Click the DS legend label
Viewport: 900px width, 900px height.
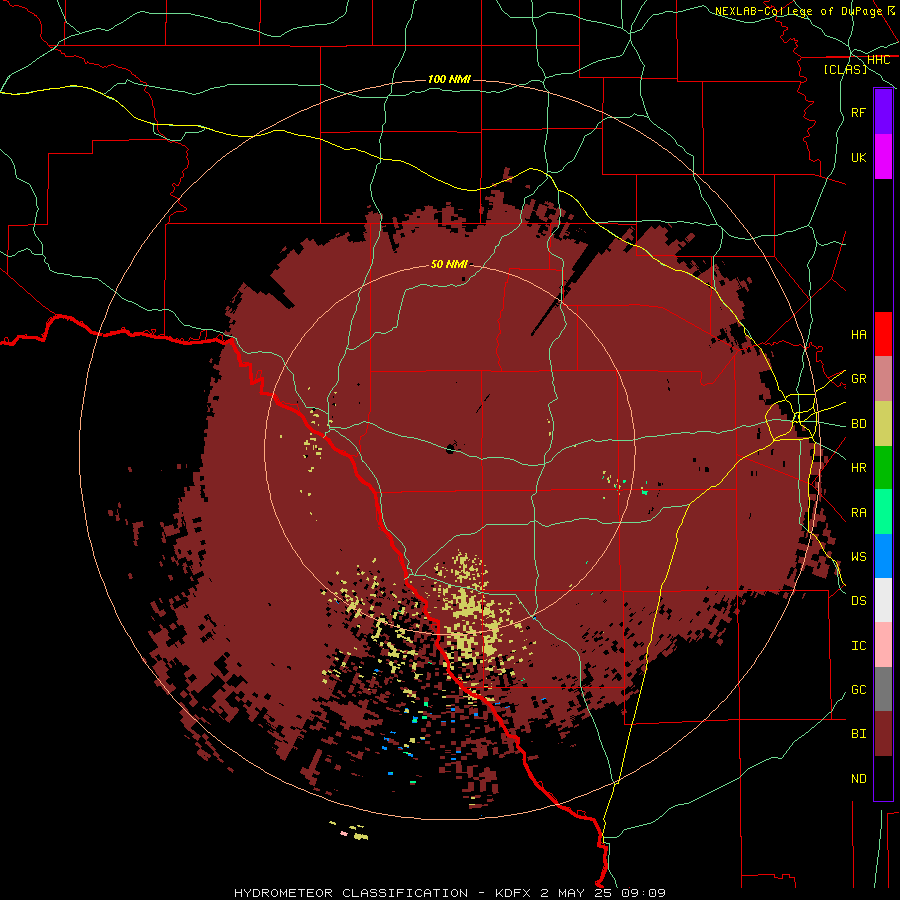(858, 601)
